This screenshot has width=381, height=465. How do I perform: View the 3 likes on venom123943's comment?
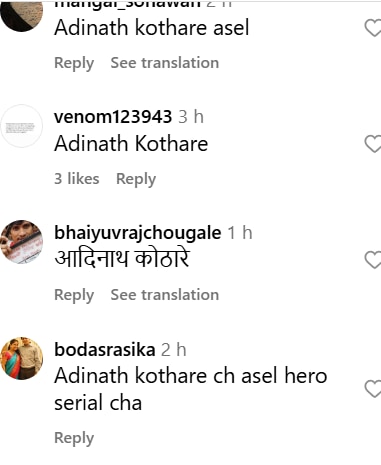77,178
